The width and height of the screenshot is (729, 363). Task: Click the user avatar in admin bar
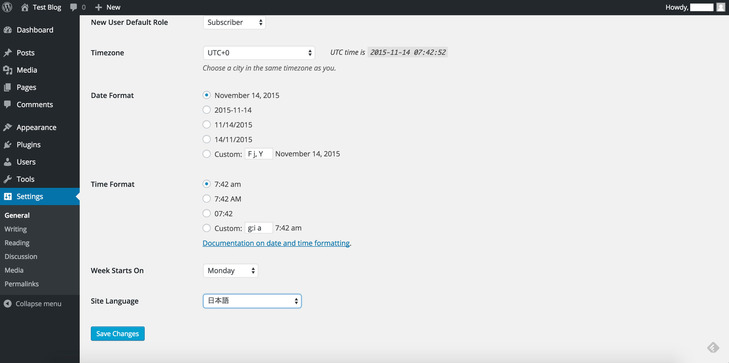720,7
